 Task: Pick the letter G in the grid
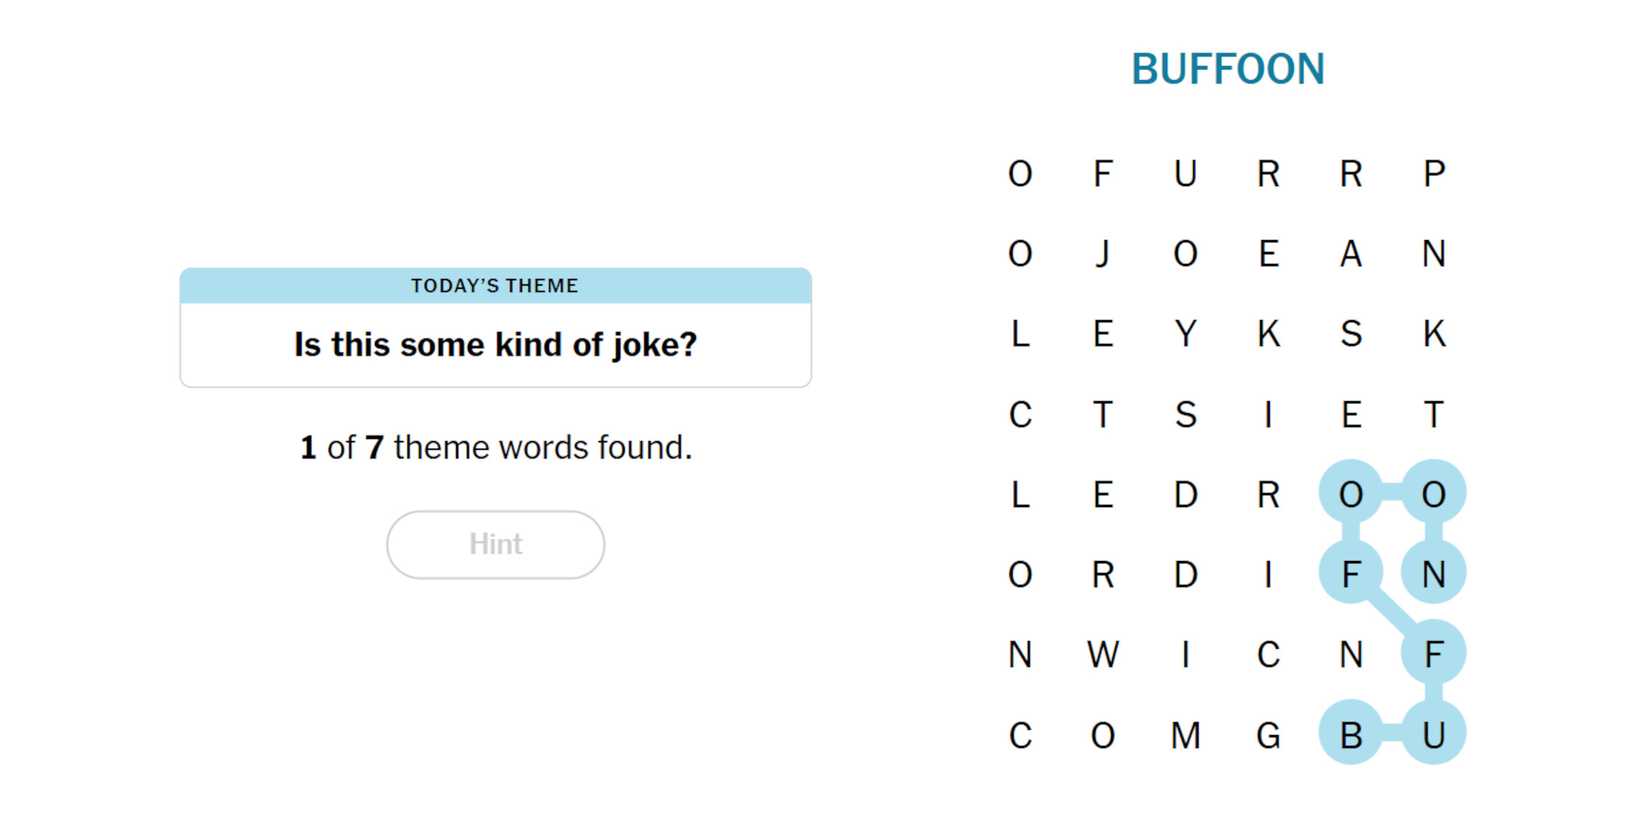tap(1268, 735)
